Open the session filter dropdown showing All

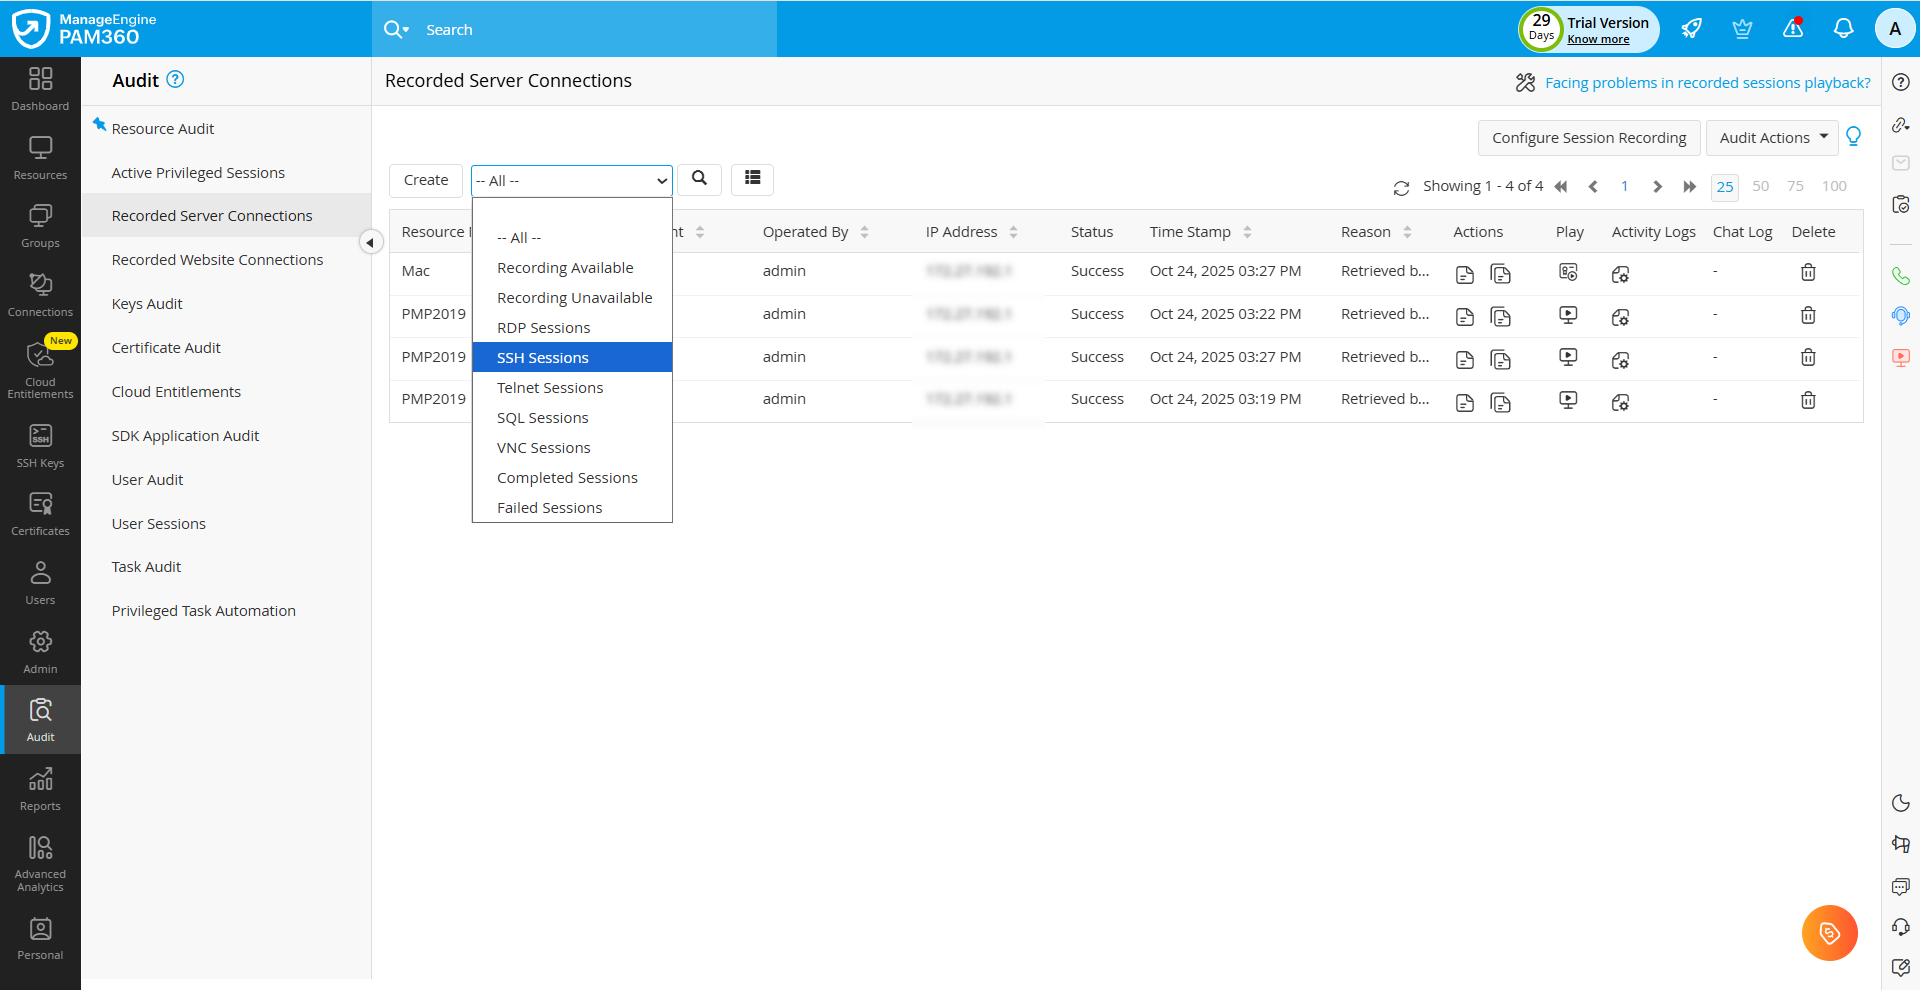pyautogui.click(x=571, y=181)
